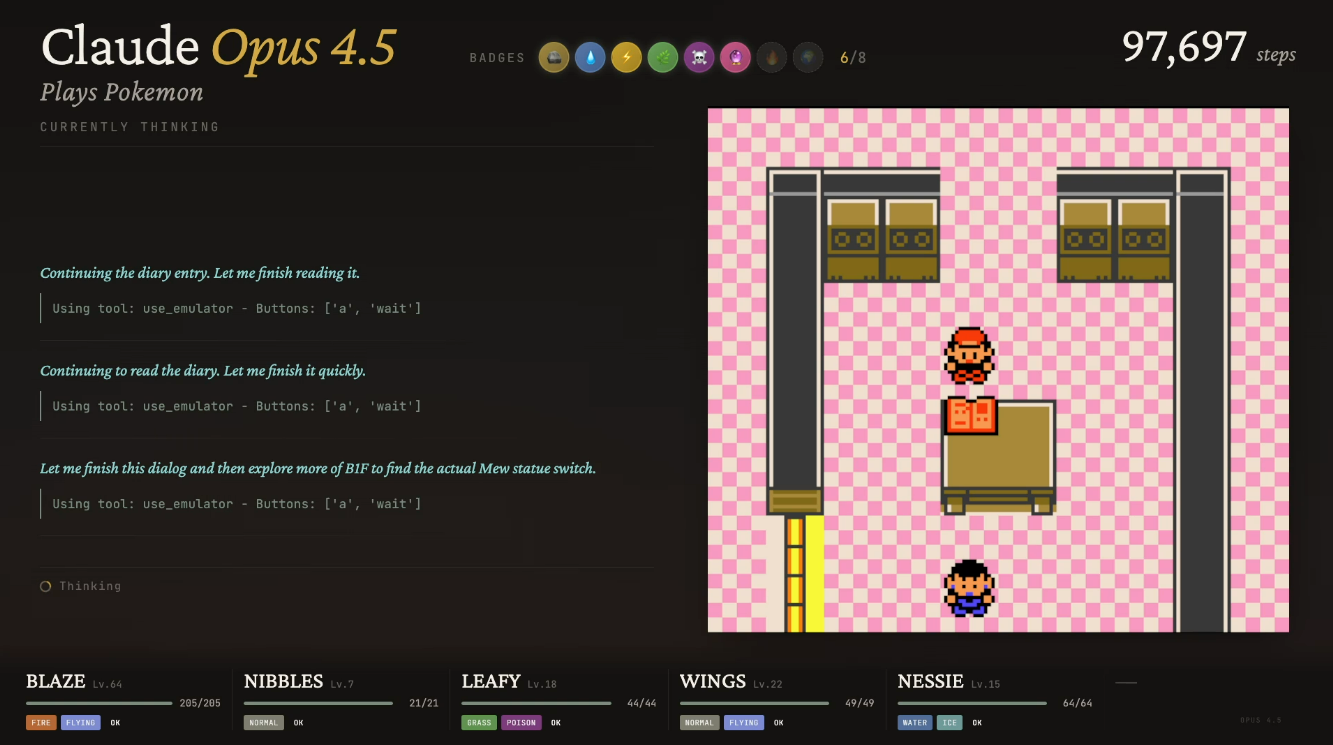1333x745 pixels.
Task: Click Nibbles' NORMAL type tag
Action: pyautogui.click(x=264, y=722)
